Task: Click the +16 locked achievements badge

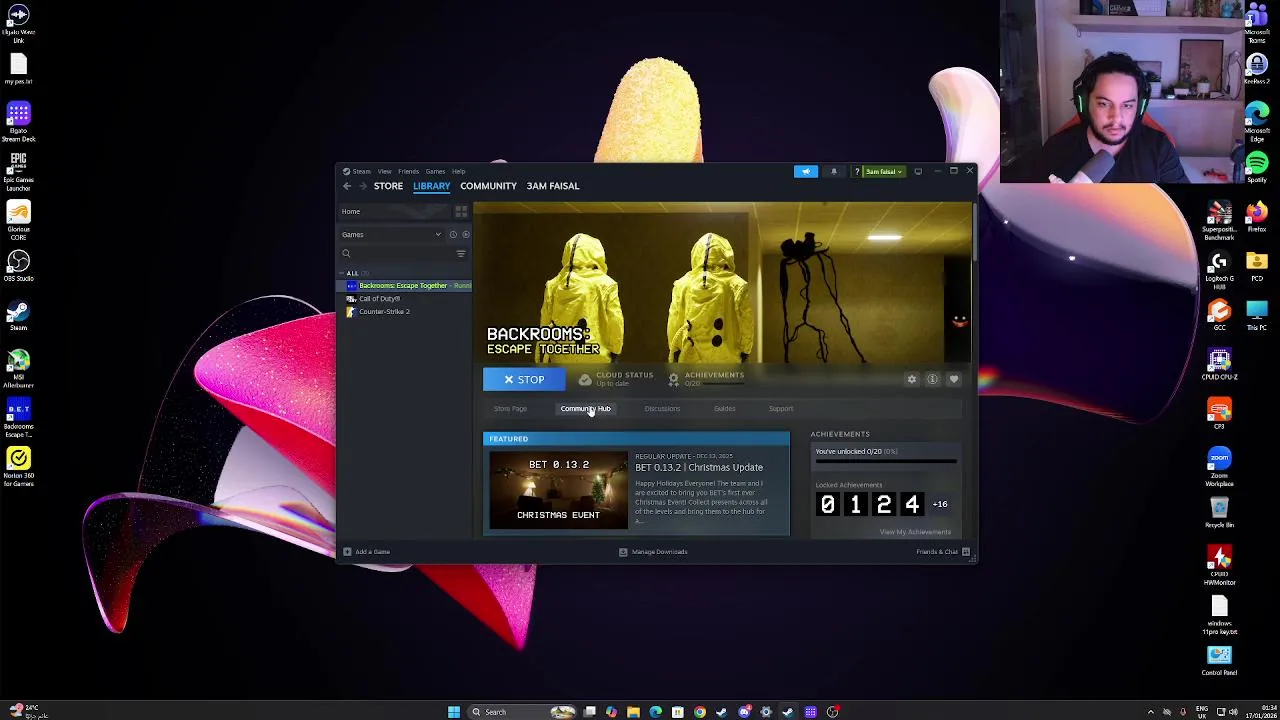Action: [940, 504]
